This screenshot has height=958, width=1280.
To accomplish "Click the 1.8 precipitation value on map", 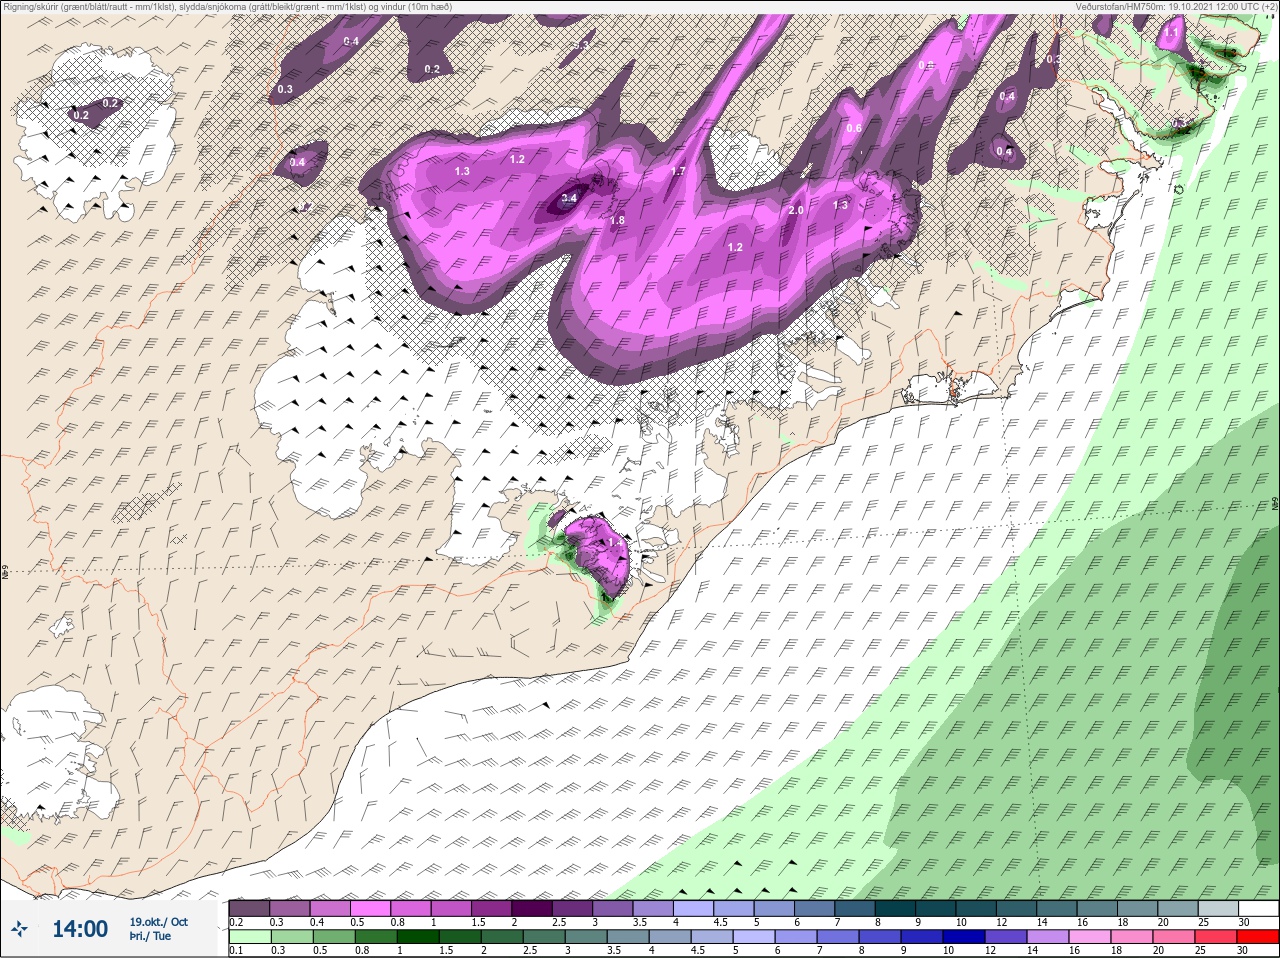I will coord(617,221).
